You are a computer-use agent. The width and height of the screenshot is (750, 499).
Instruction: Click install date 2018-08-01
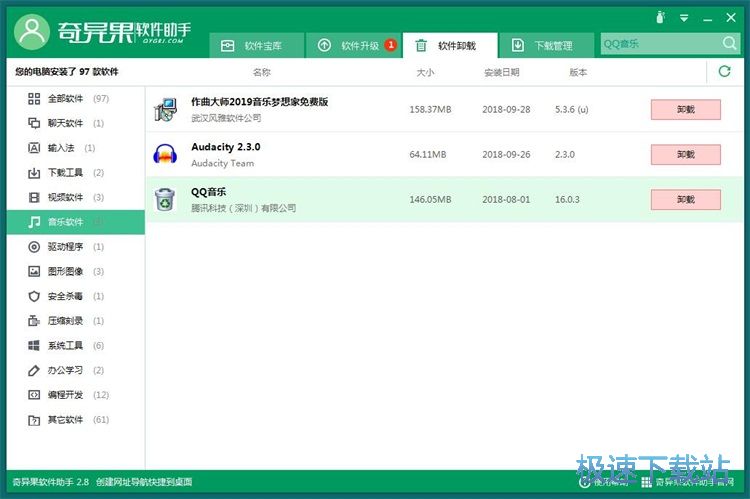506,200
